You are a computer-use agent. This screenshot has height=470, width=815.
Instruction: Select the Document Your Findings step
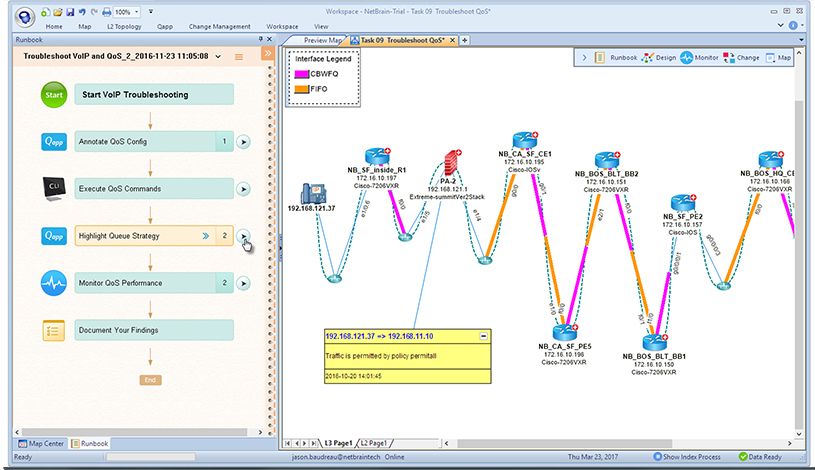point(154,330)
